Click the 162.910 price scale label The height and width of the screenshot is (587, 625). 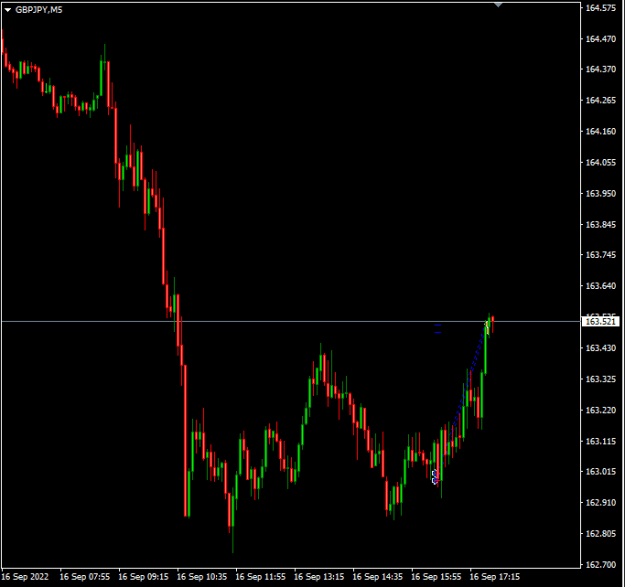coord(600,503)
